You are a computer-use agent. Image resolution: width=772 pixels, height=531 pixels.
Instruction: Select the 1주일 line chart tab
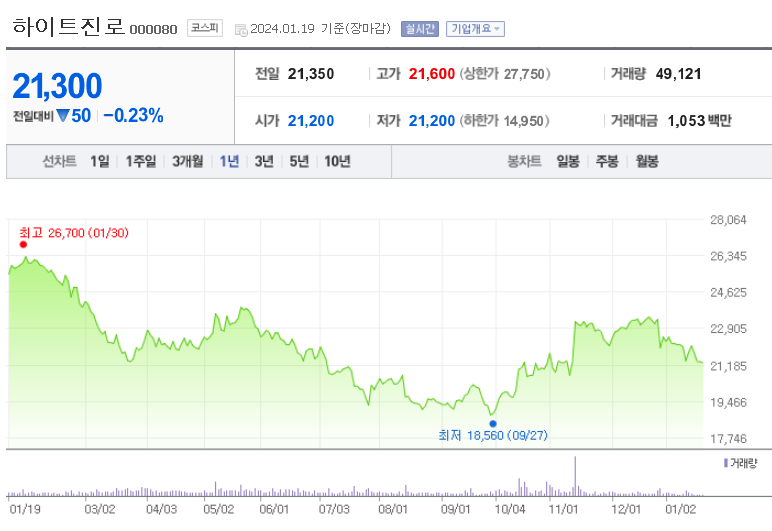click(140, 161)
